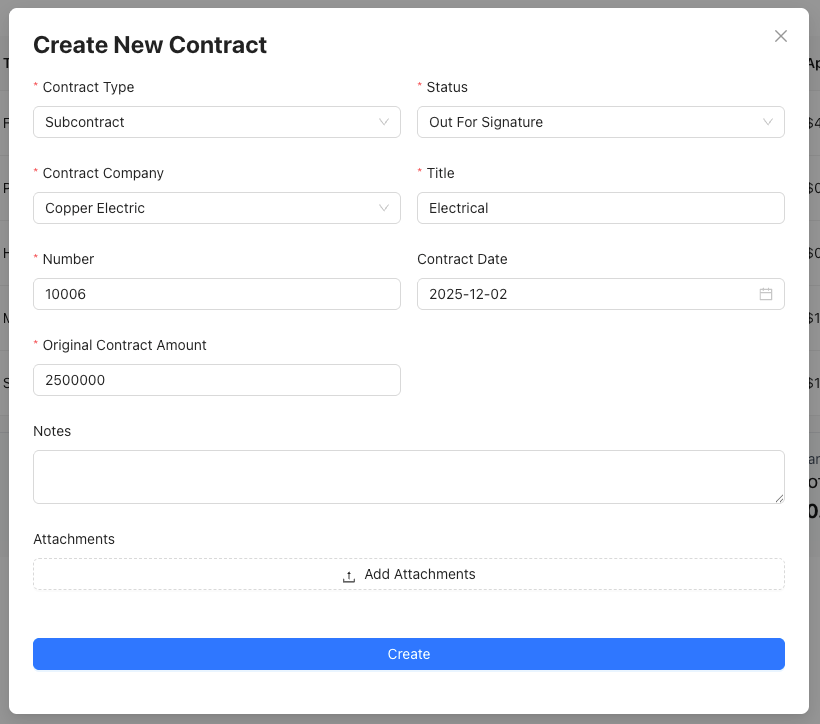Viewport: 820px width, 724px height.
Task: Click the chevron on Contract Company field
Action: (385, 208)
